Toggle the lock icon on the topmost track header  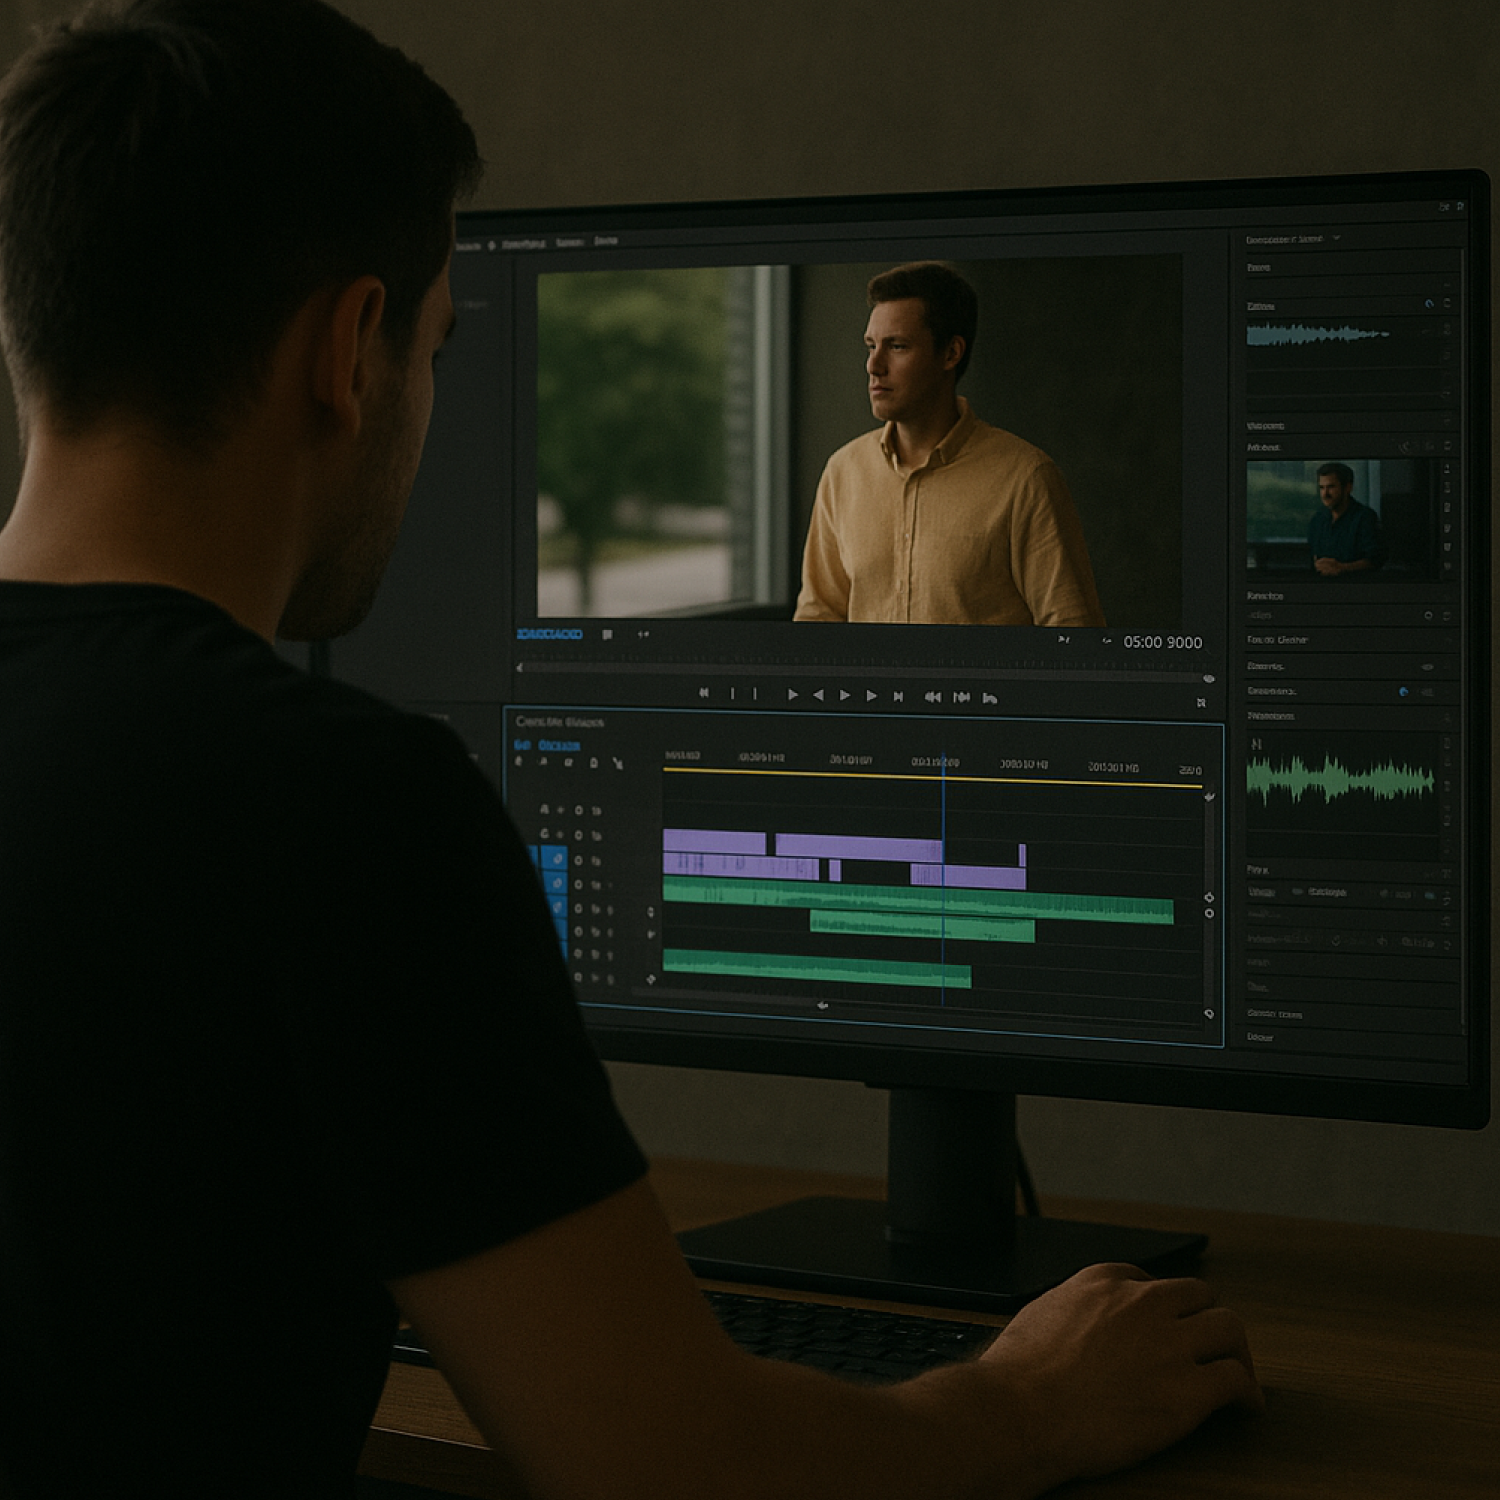pyautogui.click(x=596, y=811)
